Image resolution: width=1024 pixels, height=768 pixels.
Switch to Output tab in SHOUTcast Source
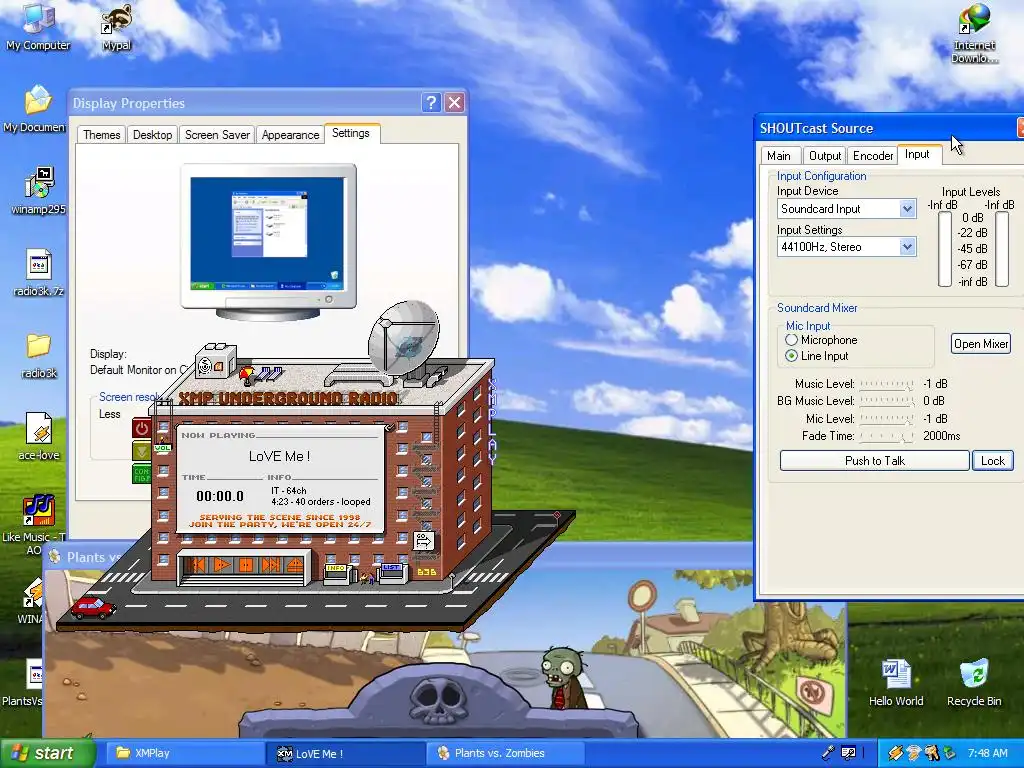[x=825, y=155]
